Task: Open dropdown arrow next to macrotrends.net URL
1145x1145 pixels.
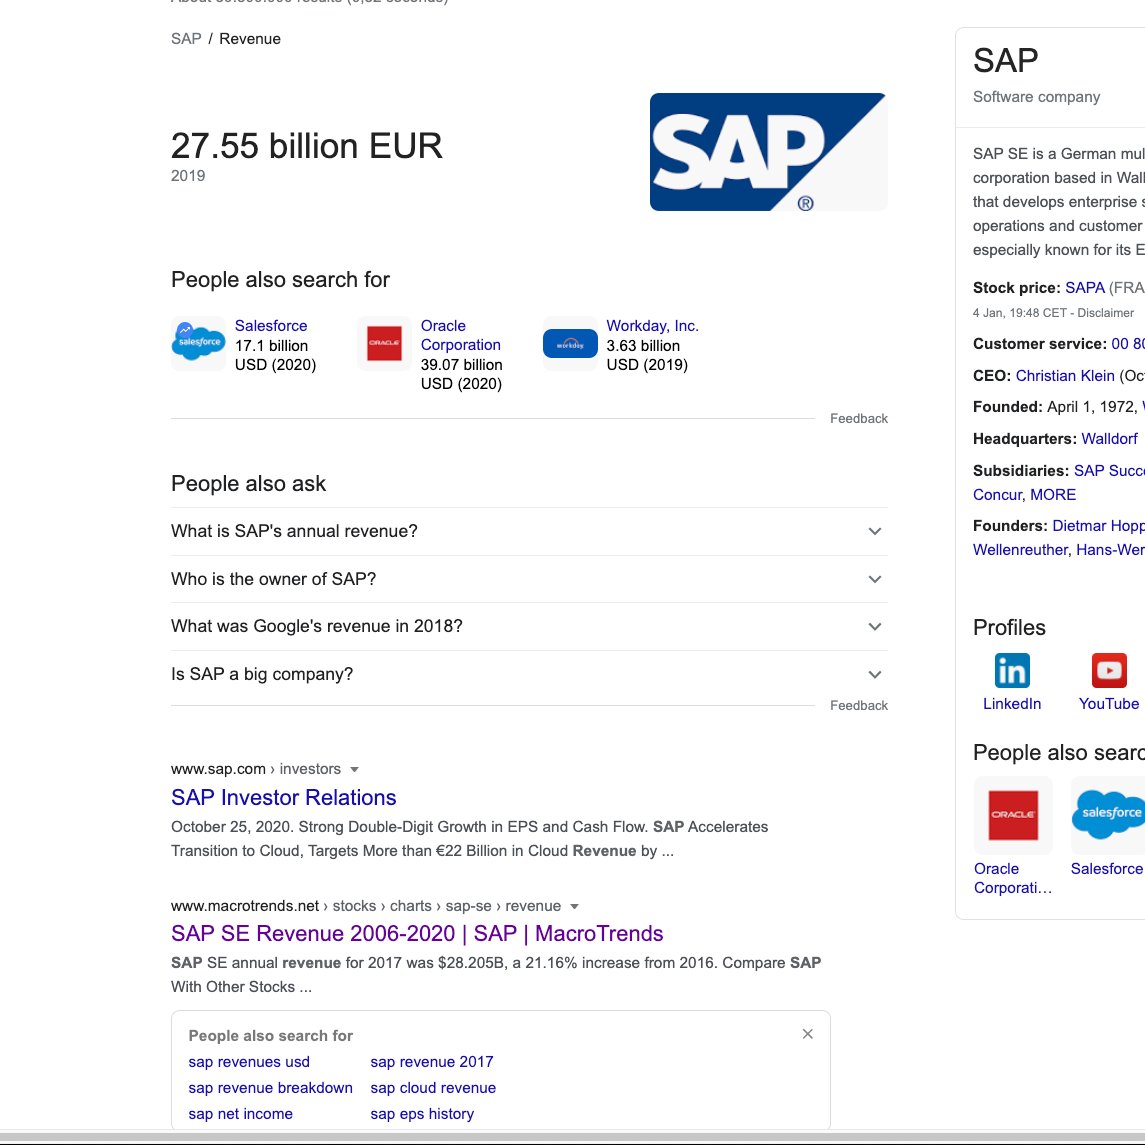Action: pyautogui.click(x=575, y=906)
